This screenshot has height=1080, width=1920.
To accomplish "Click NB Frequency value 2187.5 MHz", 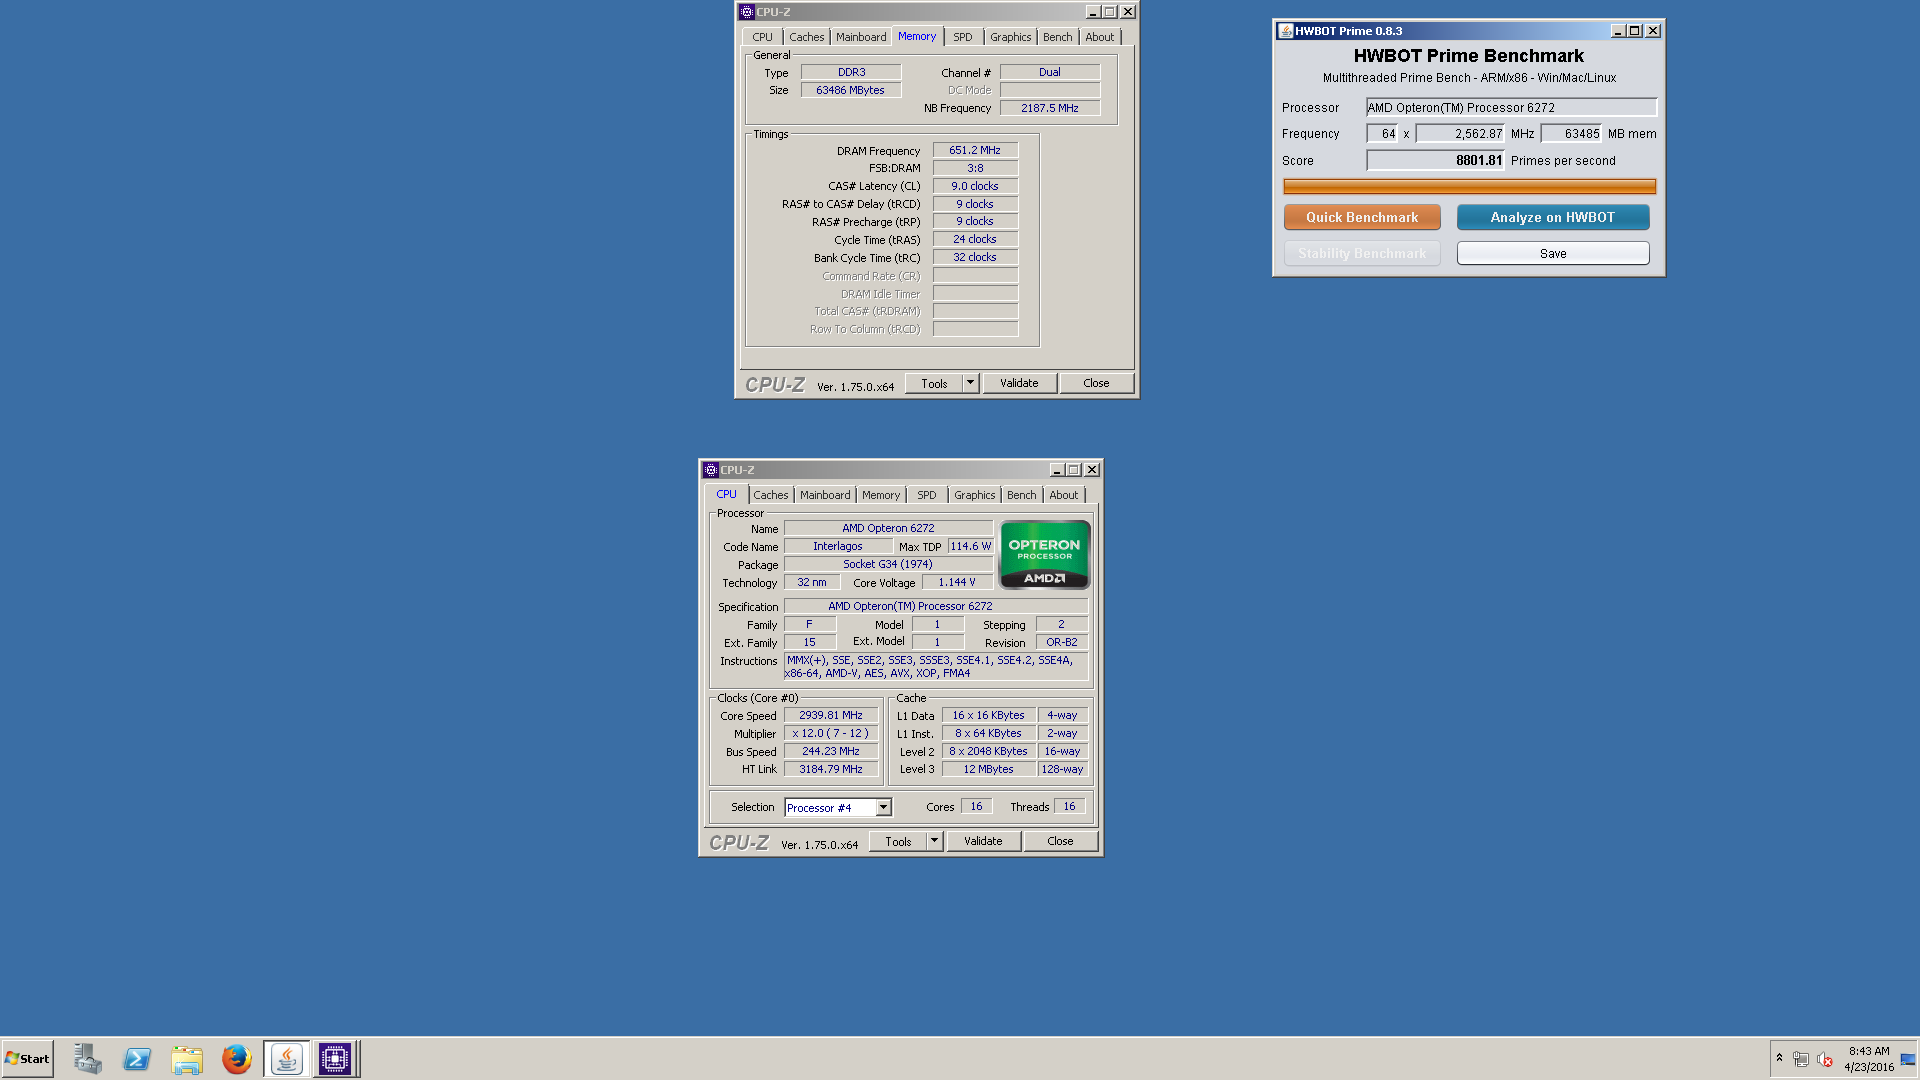I will pyautogui.click(x=1050, y=108).
